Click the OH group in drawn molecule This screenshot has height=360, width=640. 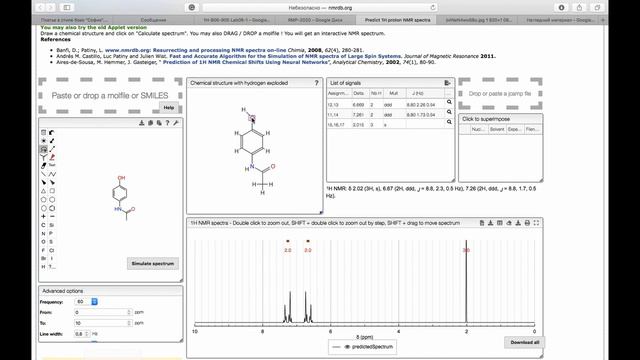[x=121, y=178]
